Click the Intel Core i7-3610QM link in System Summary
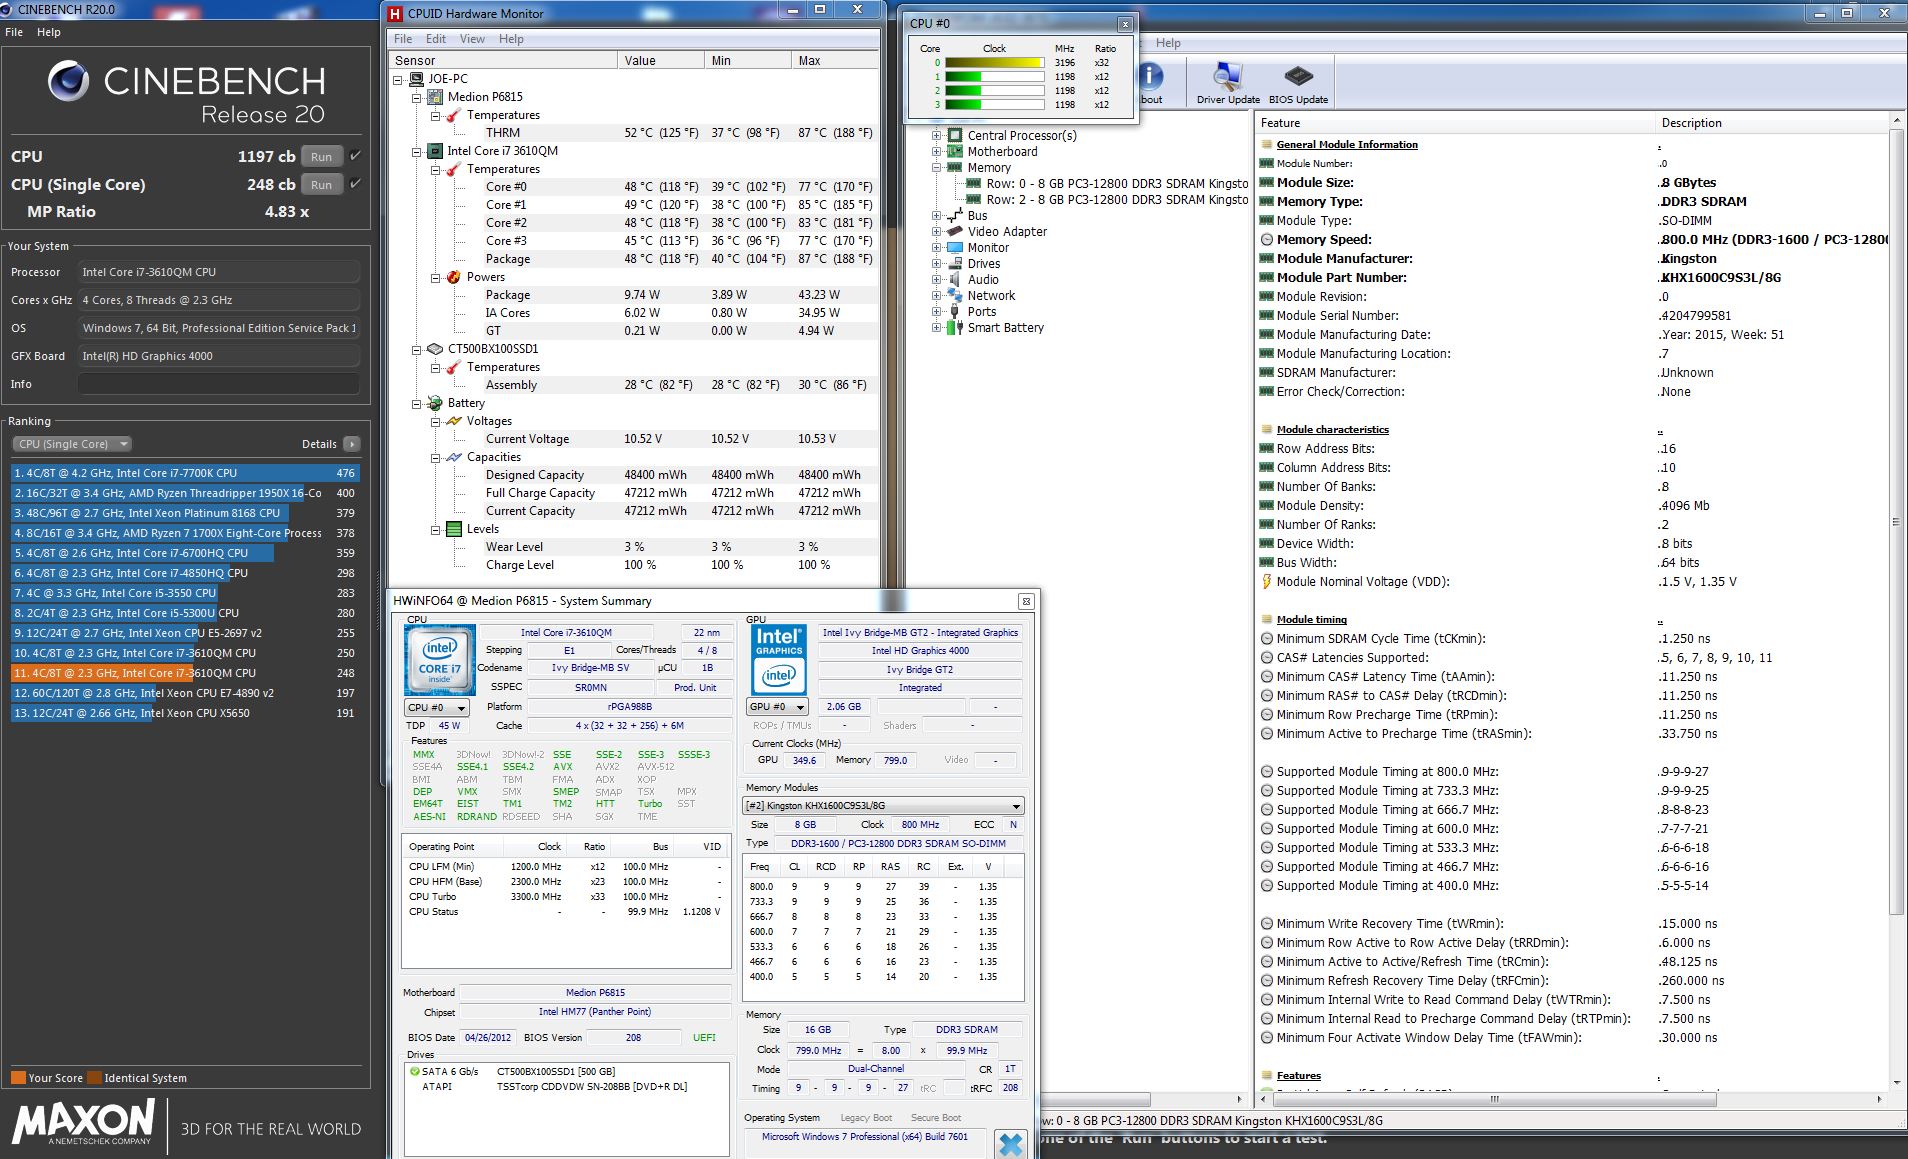This screenshot has height=1159, width=1908. click(566, 632)
